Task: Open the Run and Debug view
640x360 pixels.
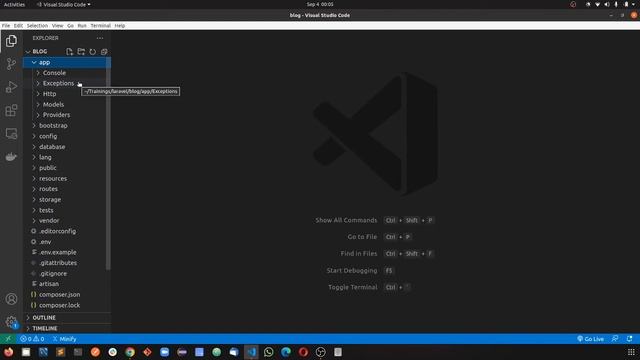Action: click(11, 87)
